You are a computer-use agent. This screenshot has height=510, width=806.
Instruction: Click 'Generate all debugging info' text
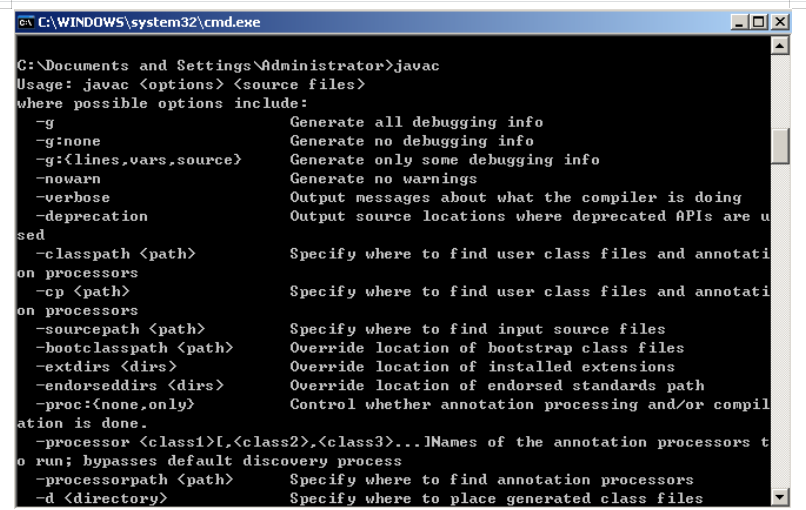[416, 122]
